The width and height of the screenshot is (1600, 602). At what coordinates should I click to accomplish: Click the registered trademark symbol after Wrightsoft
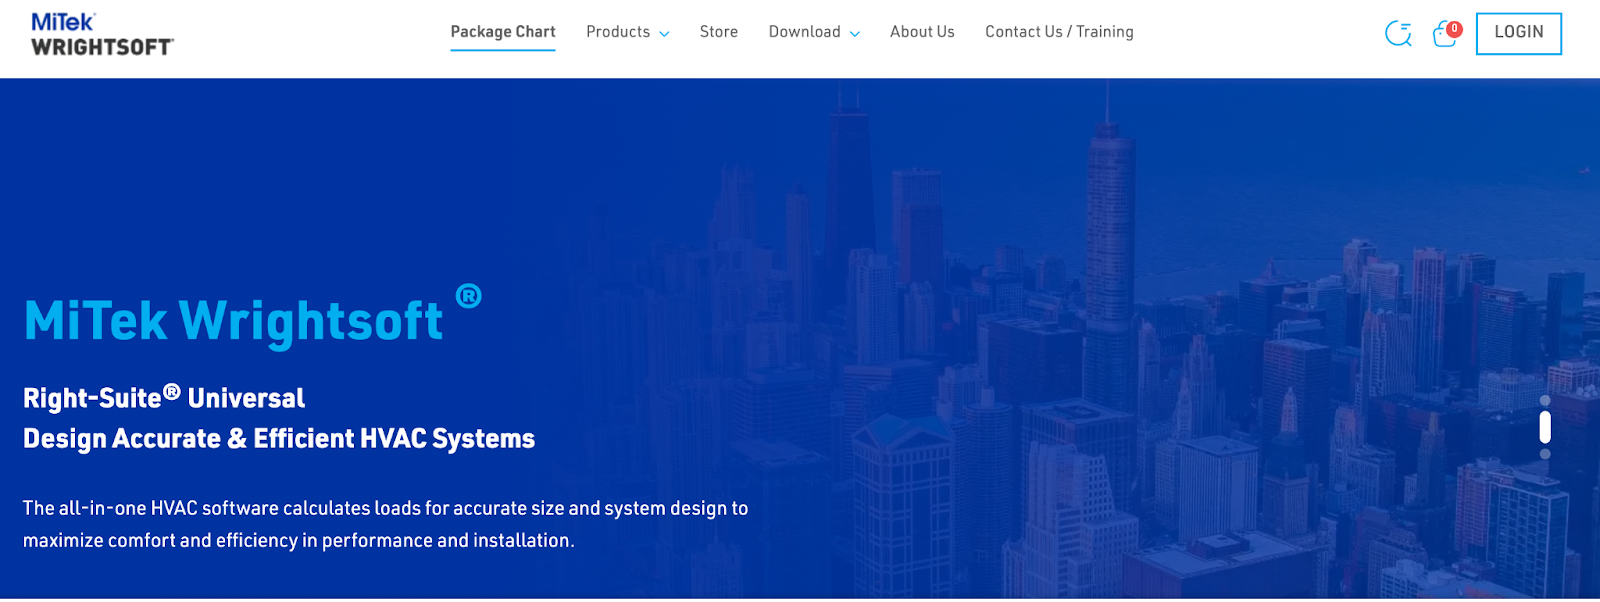click(x=468, y=296)
